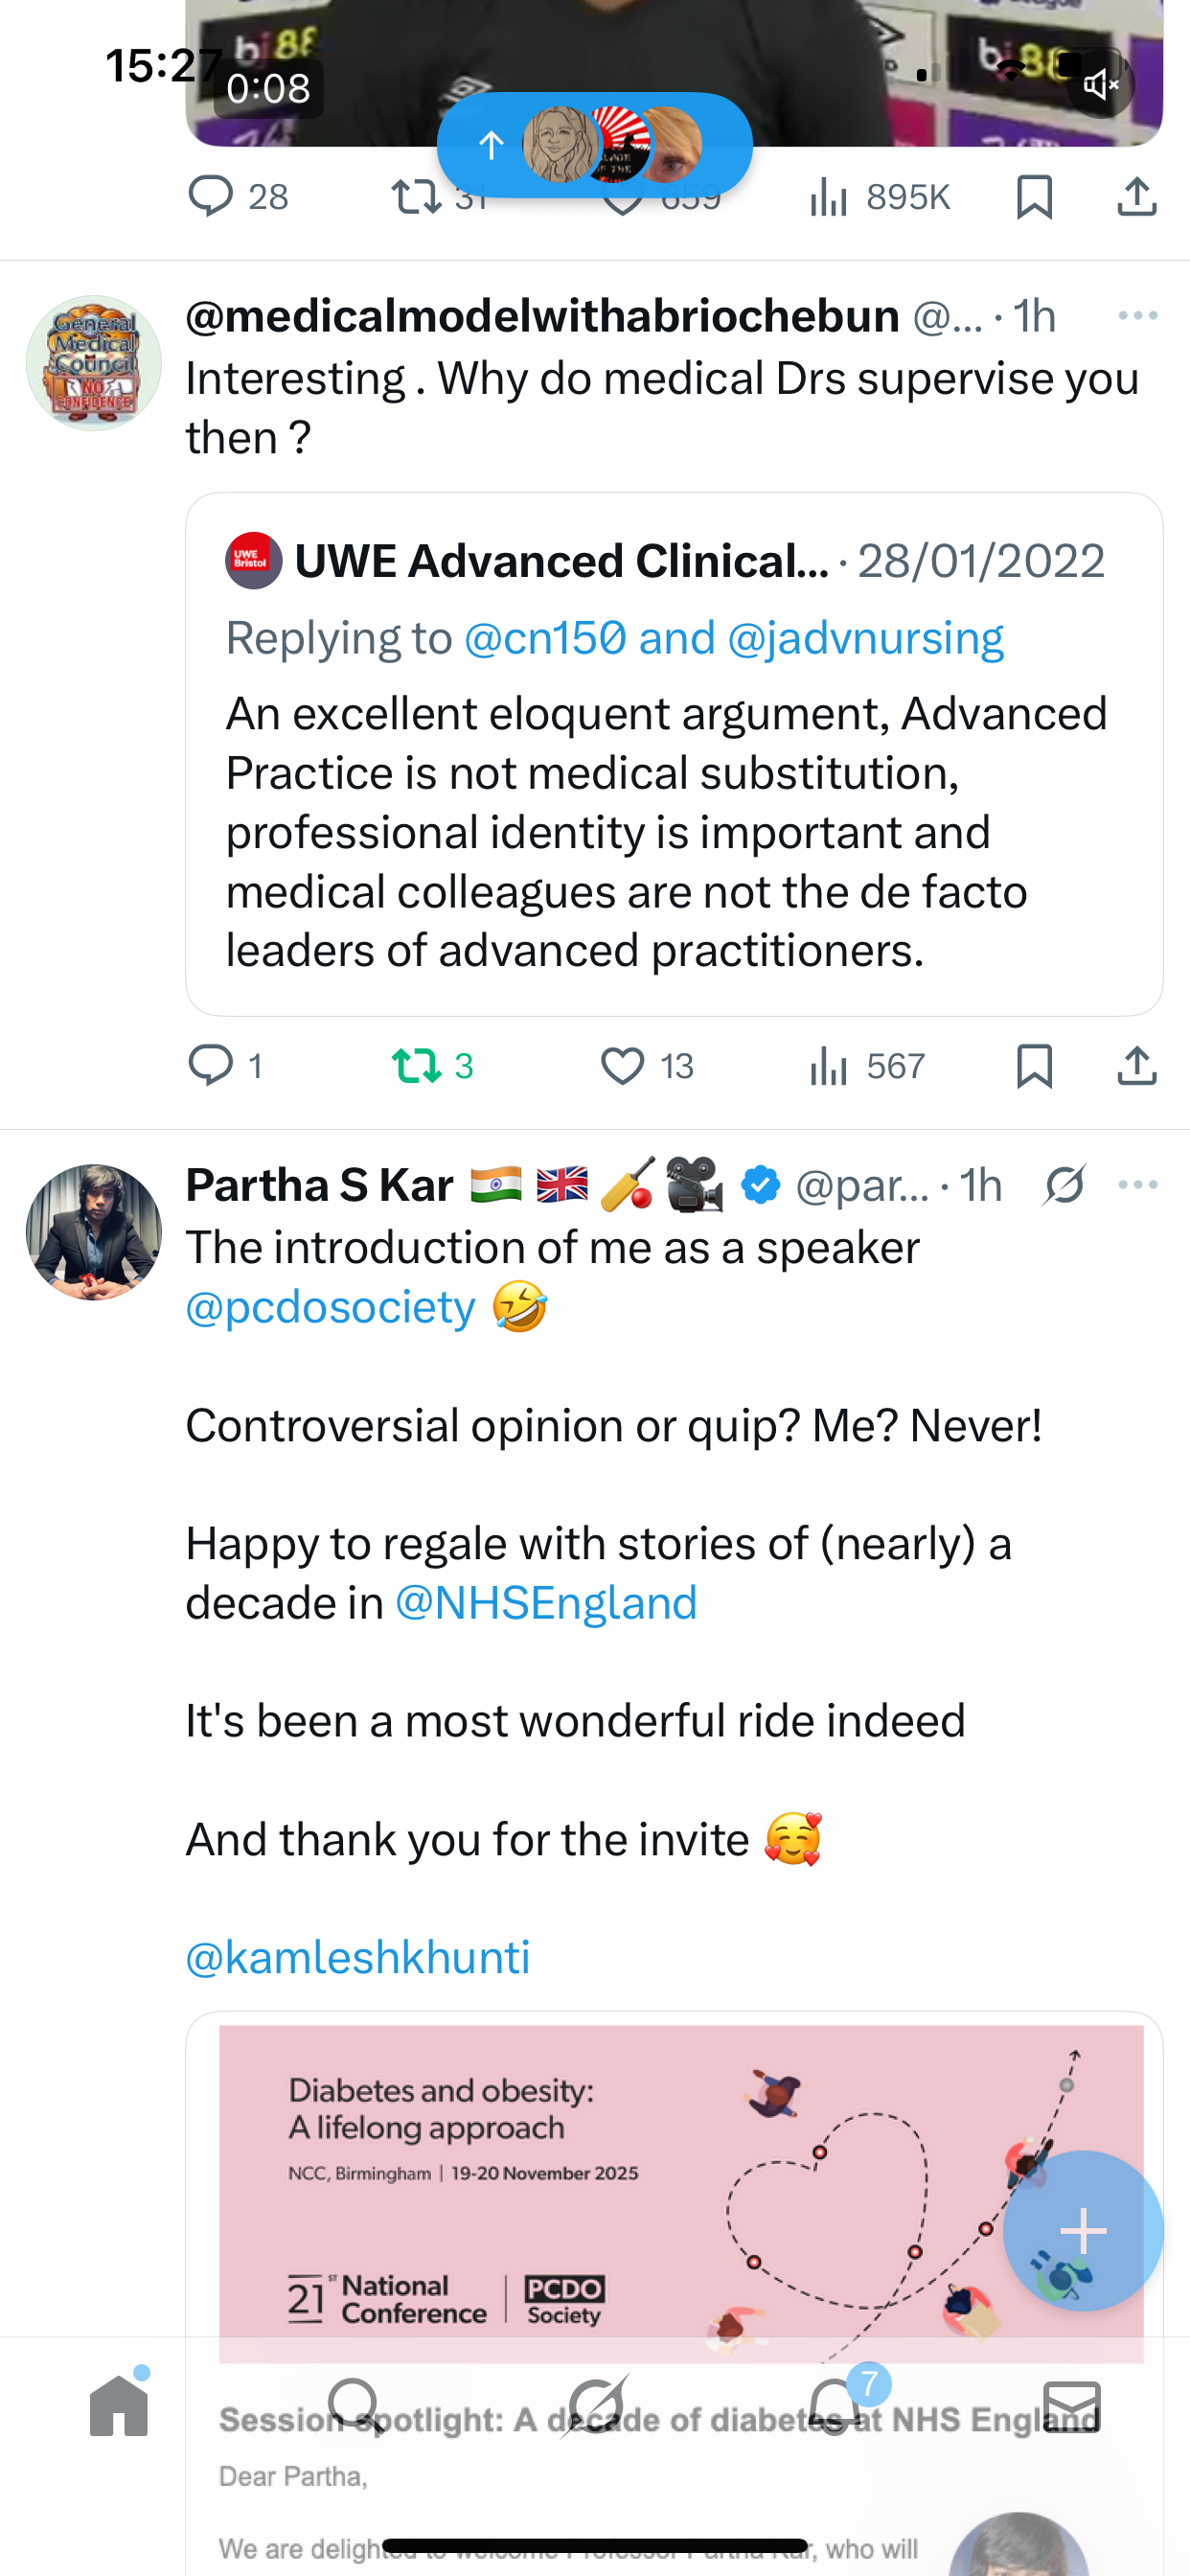Undo repost on medicalmodelwithabriochebun tweet
This screenshot has width=1190, height=2576.
[x=416, y=1066]
